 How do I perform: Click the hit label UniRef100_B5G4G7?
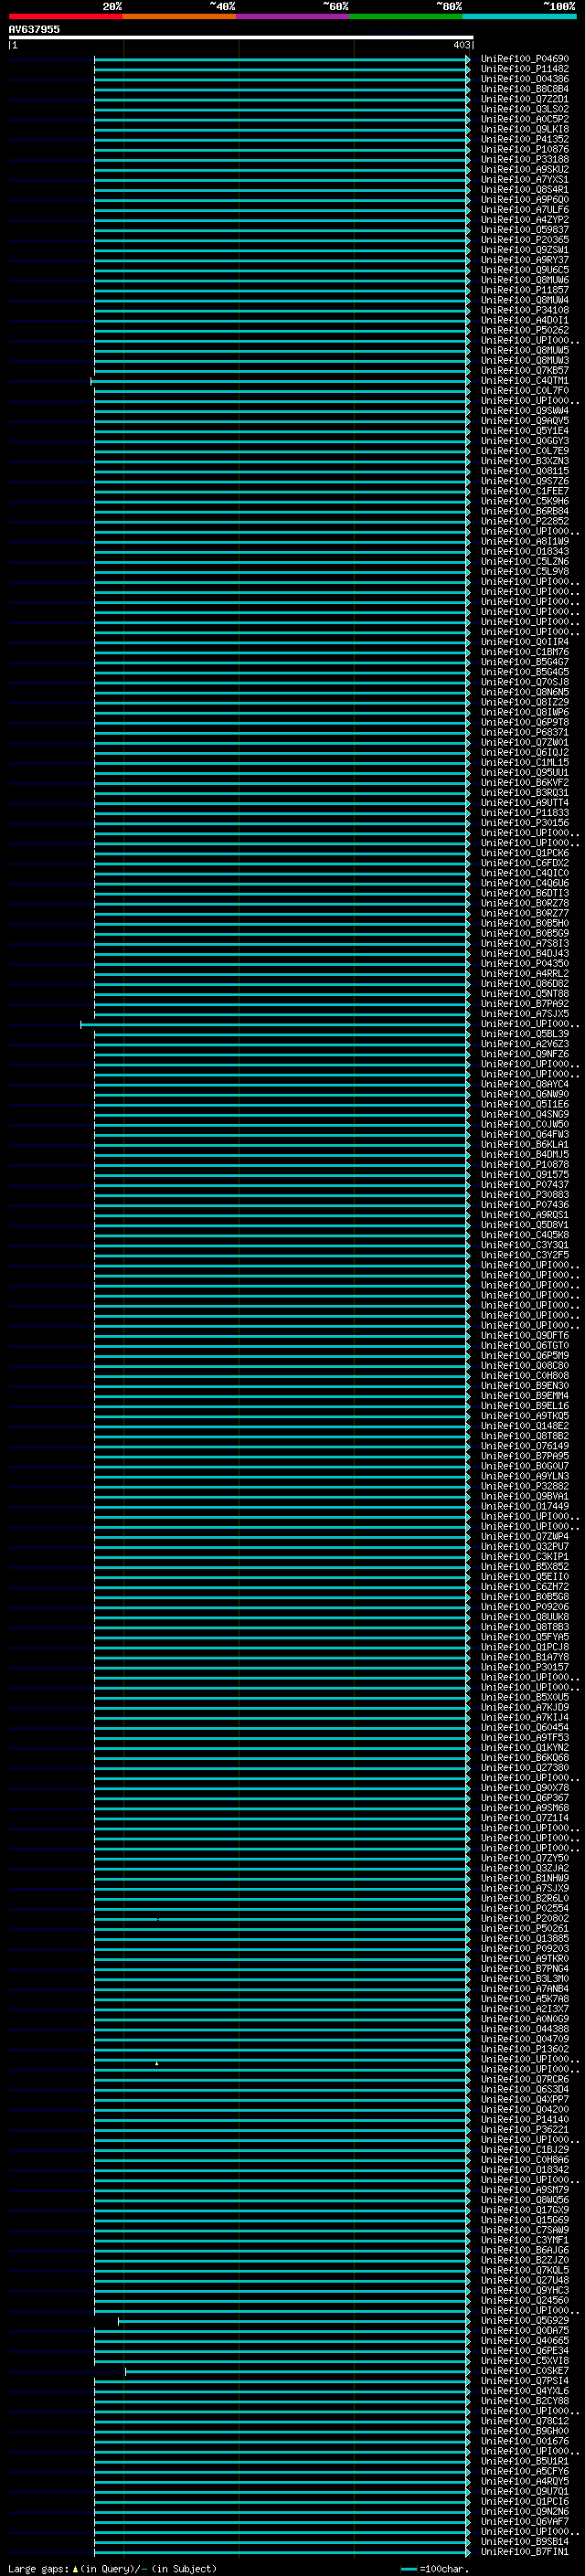click(x=525, y=662)
